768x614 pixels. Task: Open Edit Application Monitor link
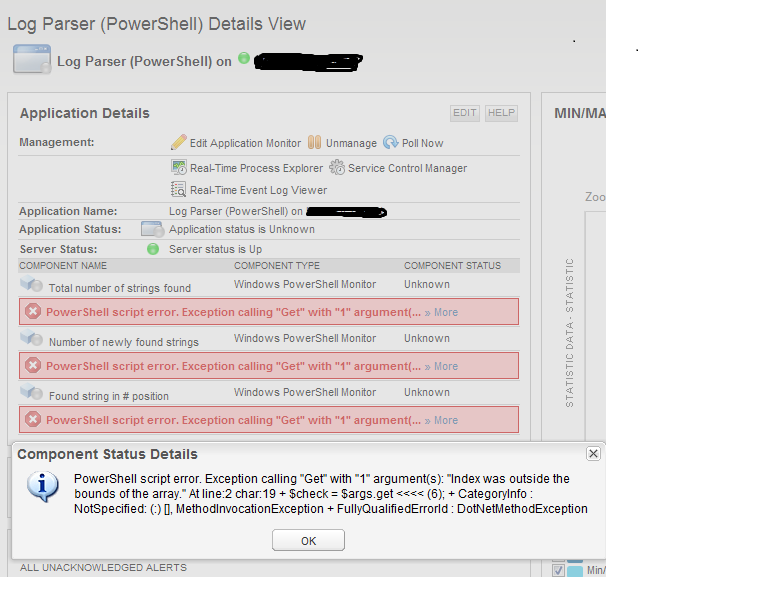pos(245,143)
